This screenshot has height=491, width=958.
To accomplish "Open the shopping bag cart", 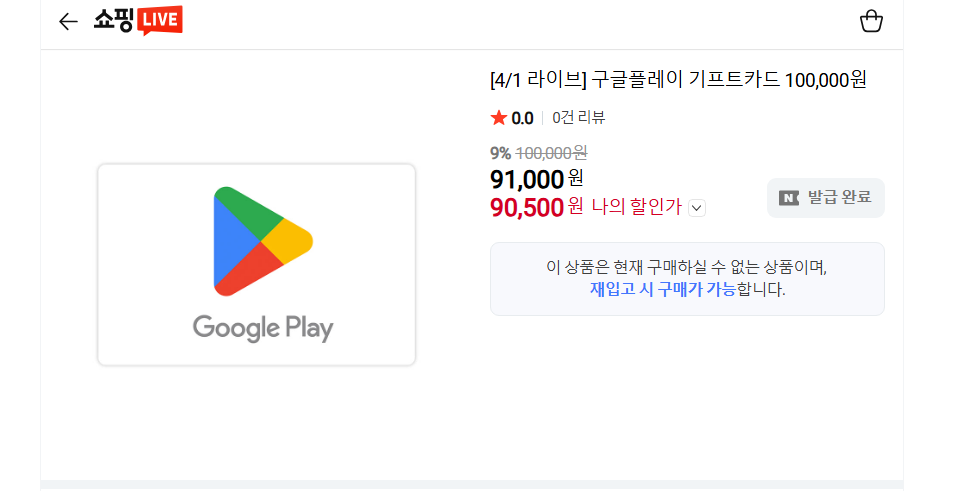I will coord(872,21).
